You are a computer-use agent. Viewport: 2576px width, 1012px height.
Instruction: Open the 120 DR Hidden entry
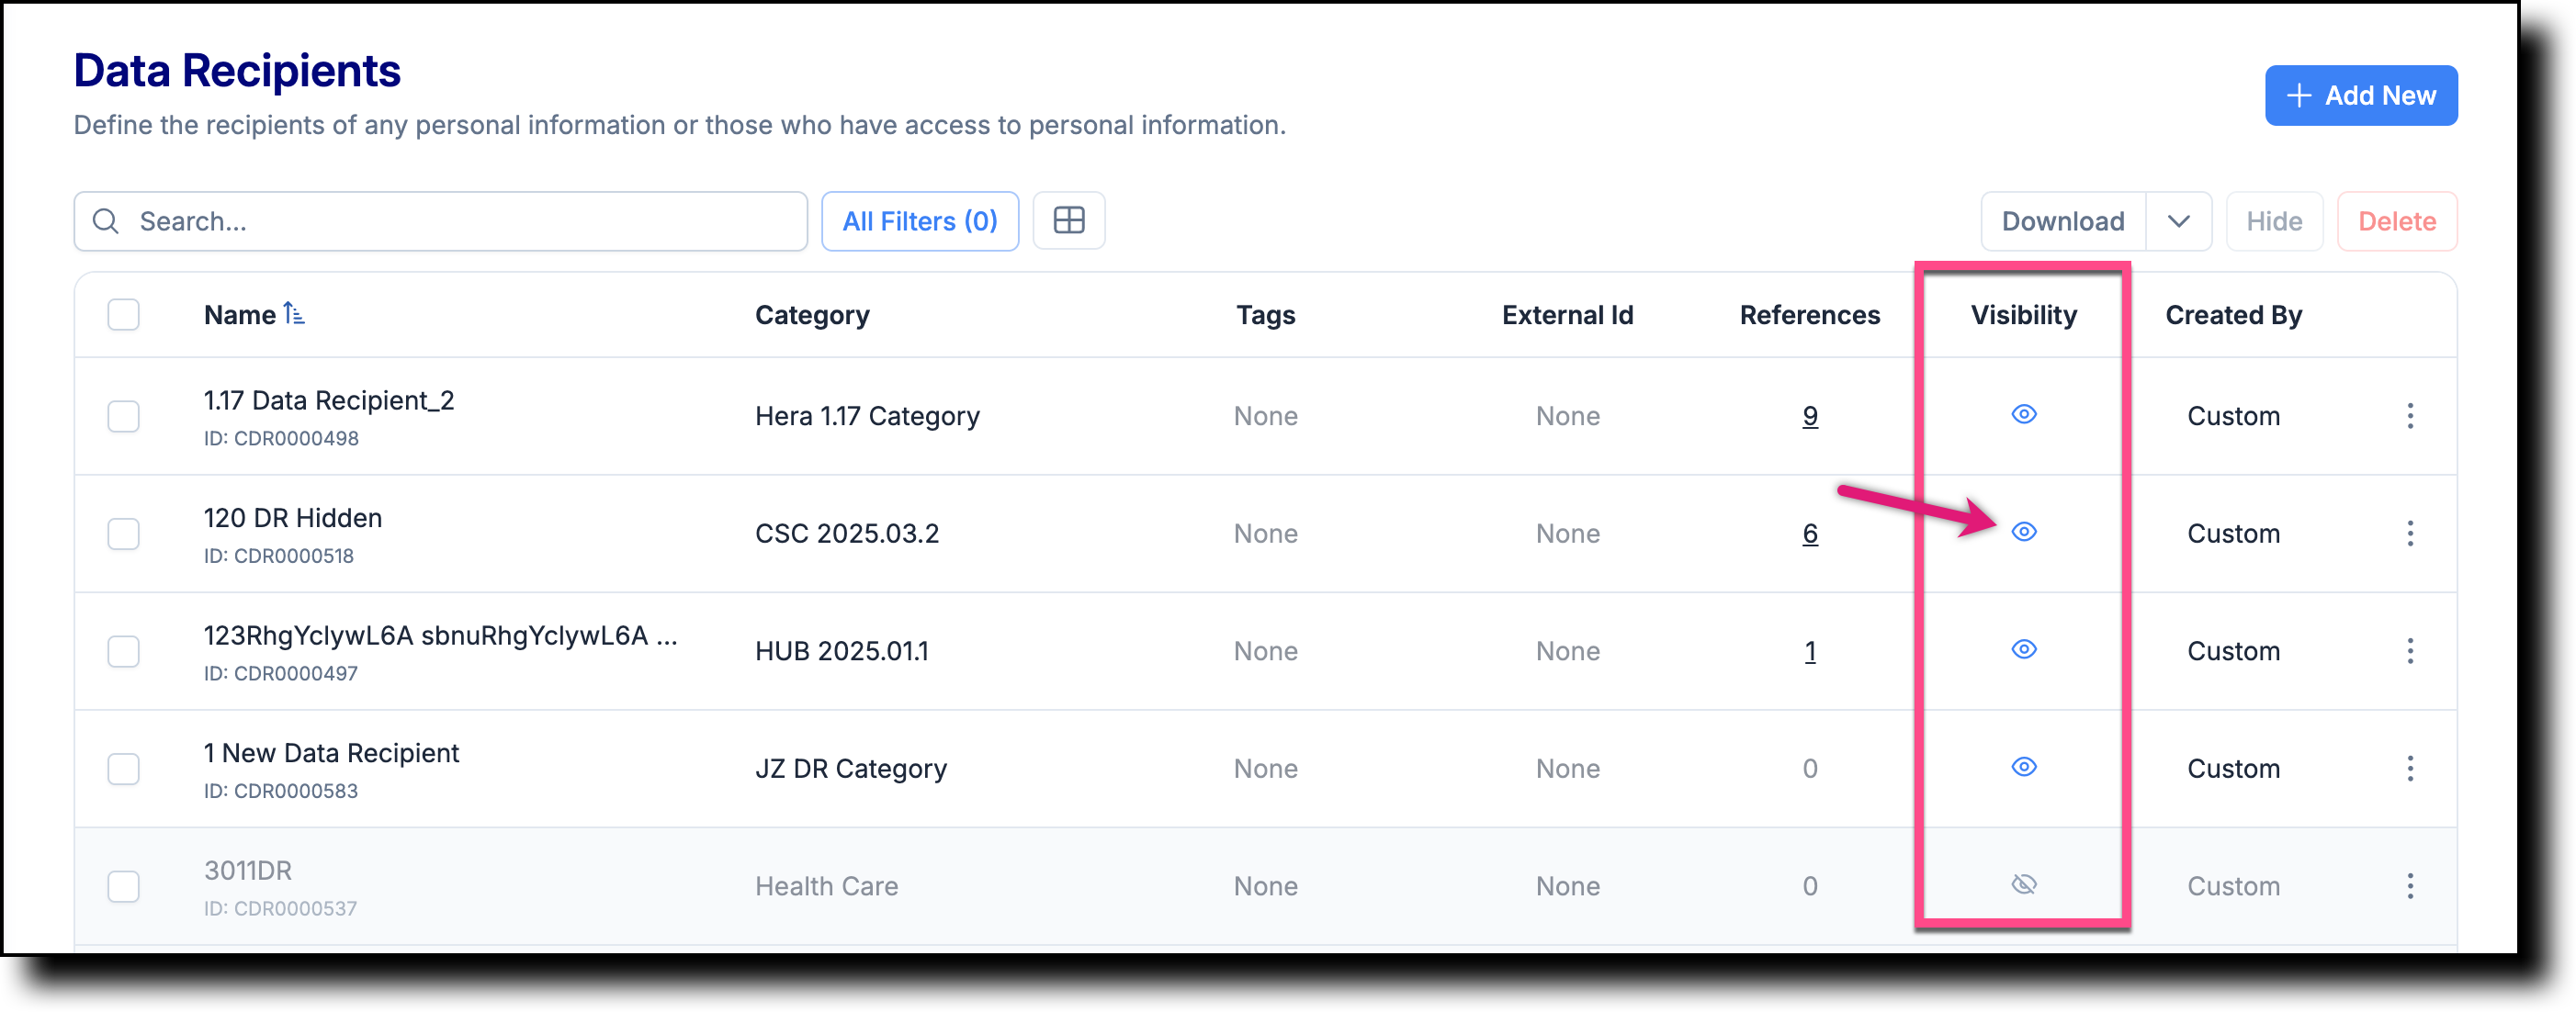tap(293, 518)
